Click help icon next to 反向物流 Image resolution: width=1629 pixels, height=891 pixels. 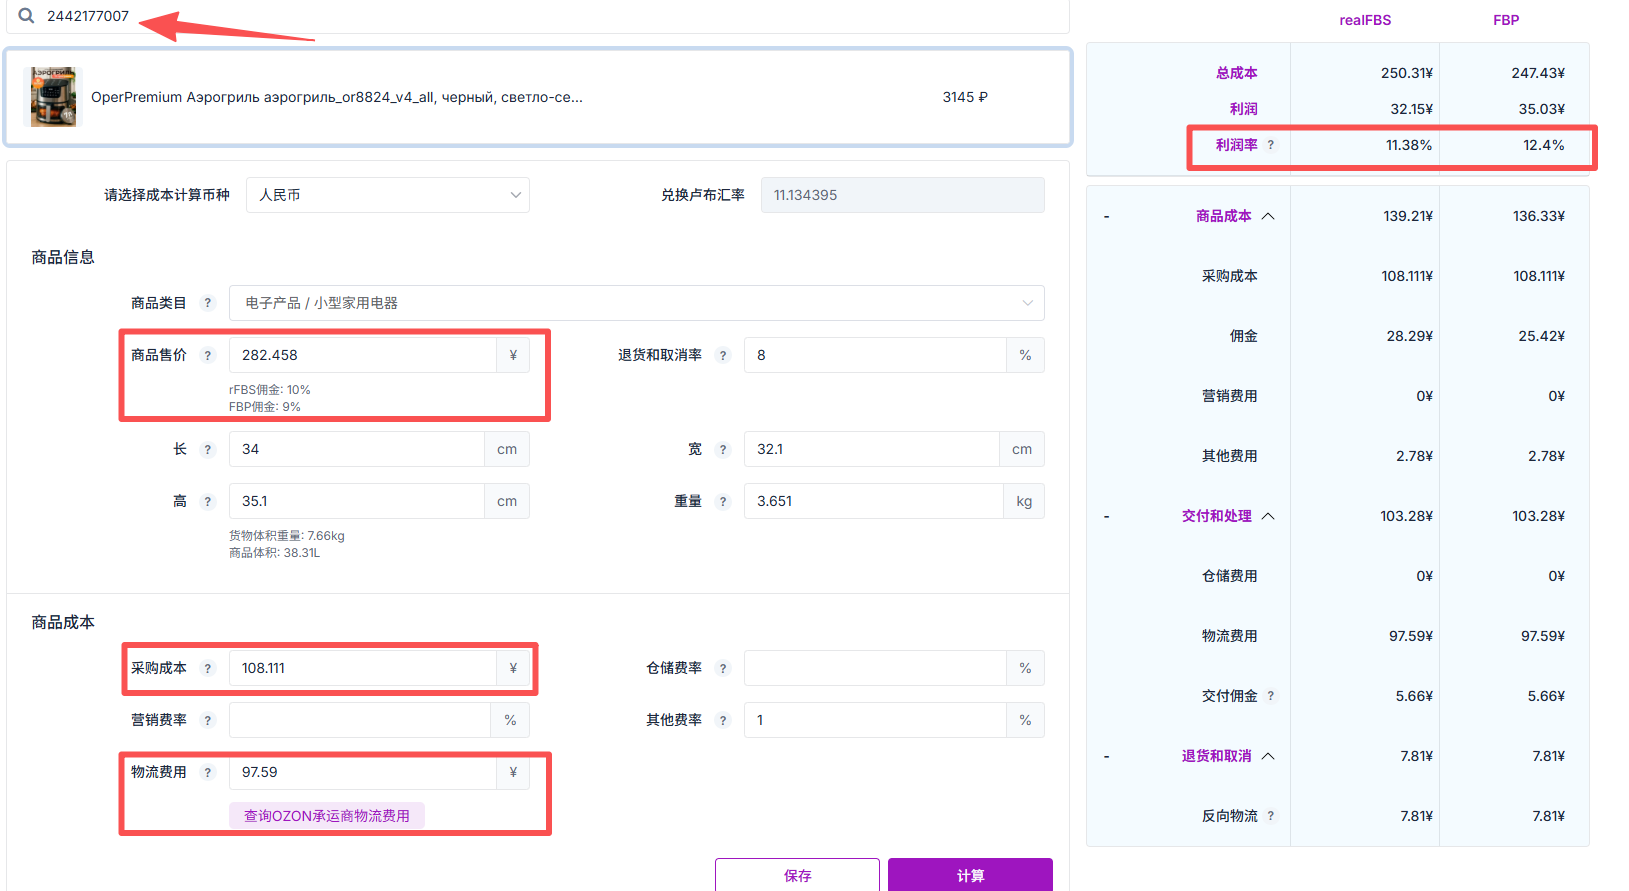pos(1271,816)
